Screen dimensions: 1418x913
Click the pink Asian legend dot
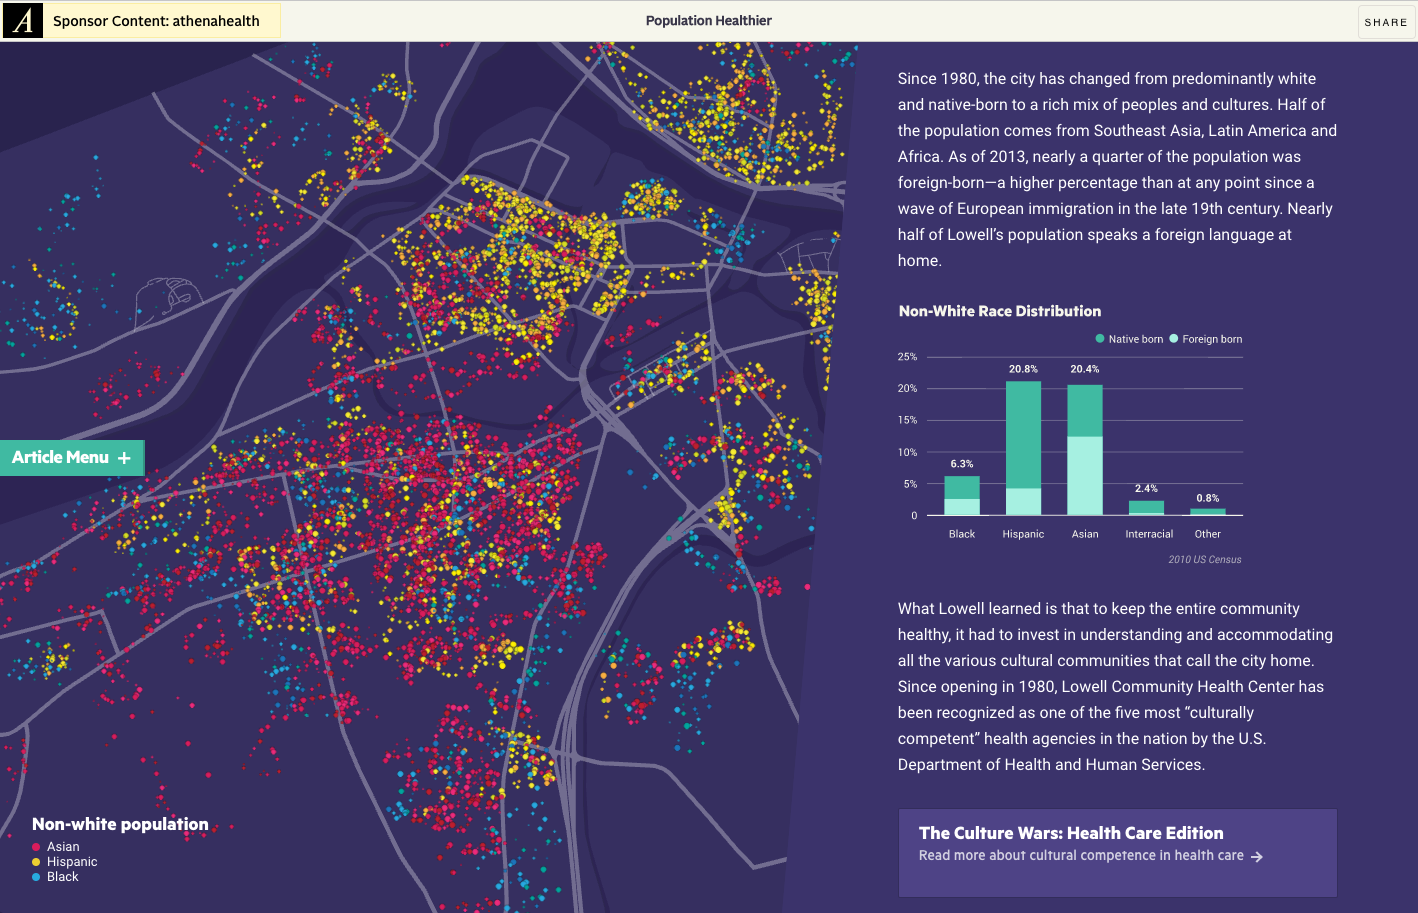pyautogui.click(x=36, y=847)
